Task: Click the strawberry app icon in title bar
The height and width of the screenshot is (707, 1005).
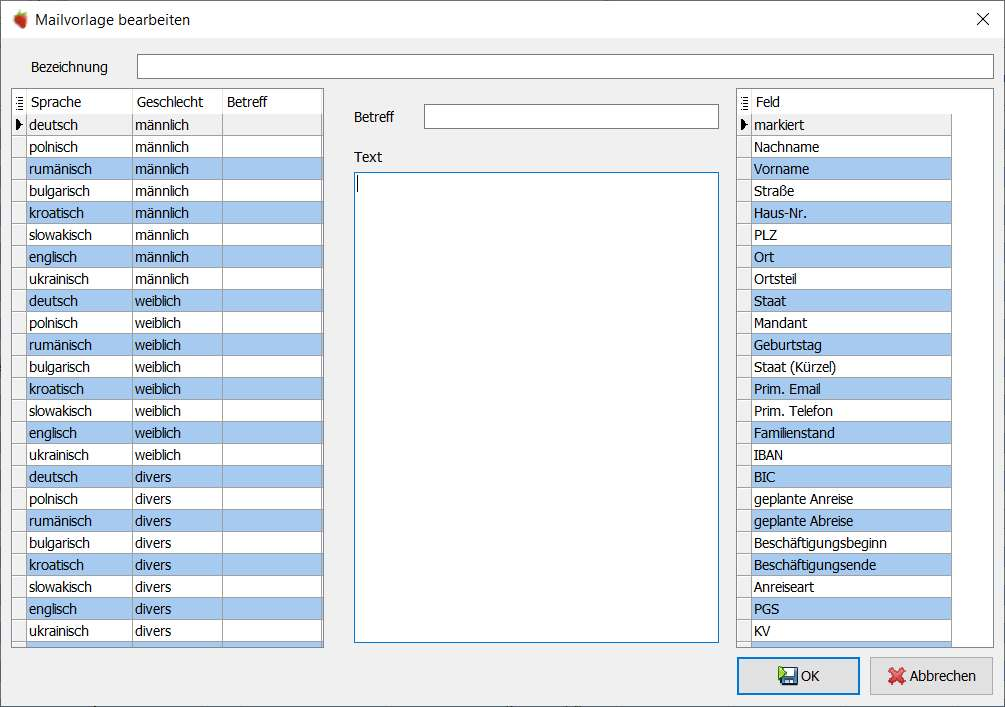Action: 21,19
